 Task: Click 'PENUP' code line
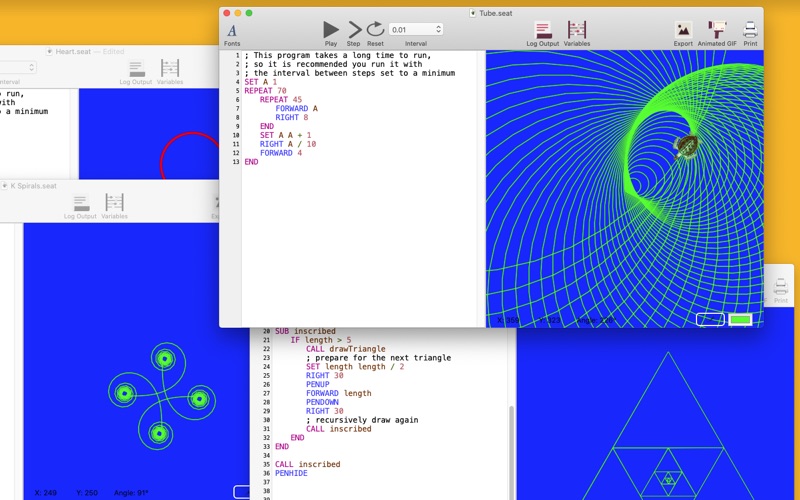pyautogui.click(x=317, y=384)
